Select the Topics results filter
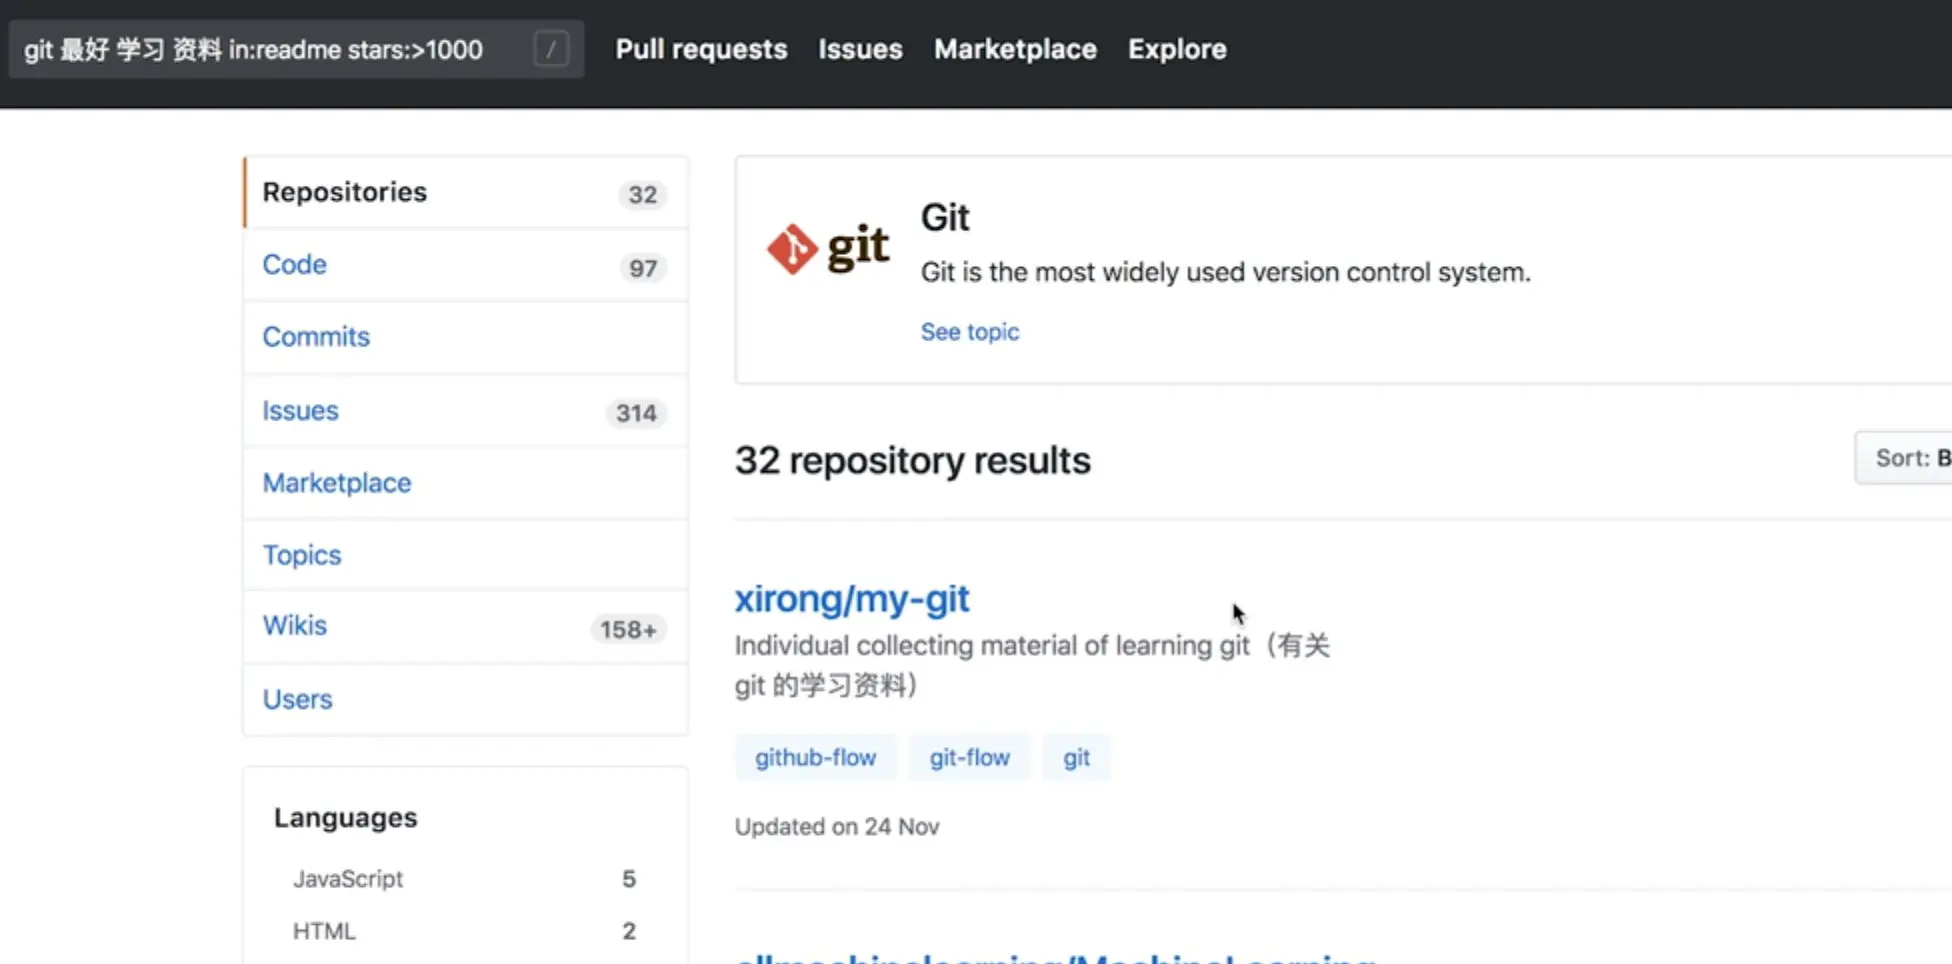This screenshot has width=1952, height=964. [466, 555]
